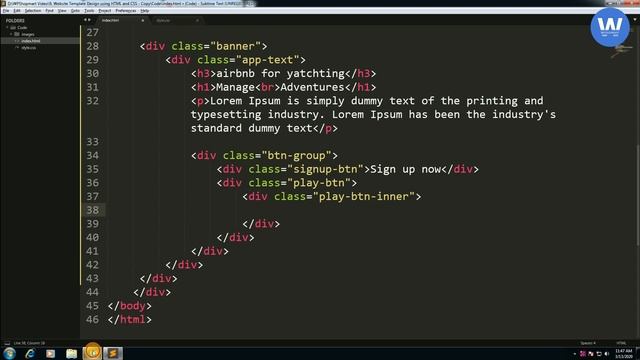640x360 pixels.
Task: Click "app-text" class name text
Action: 267,60
